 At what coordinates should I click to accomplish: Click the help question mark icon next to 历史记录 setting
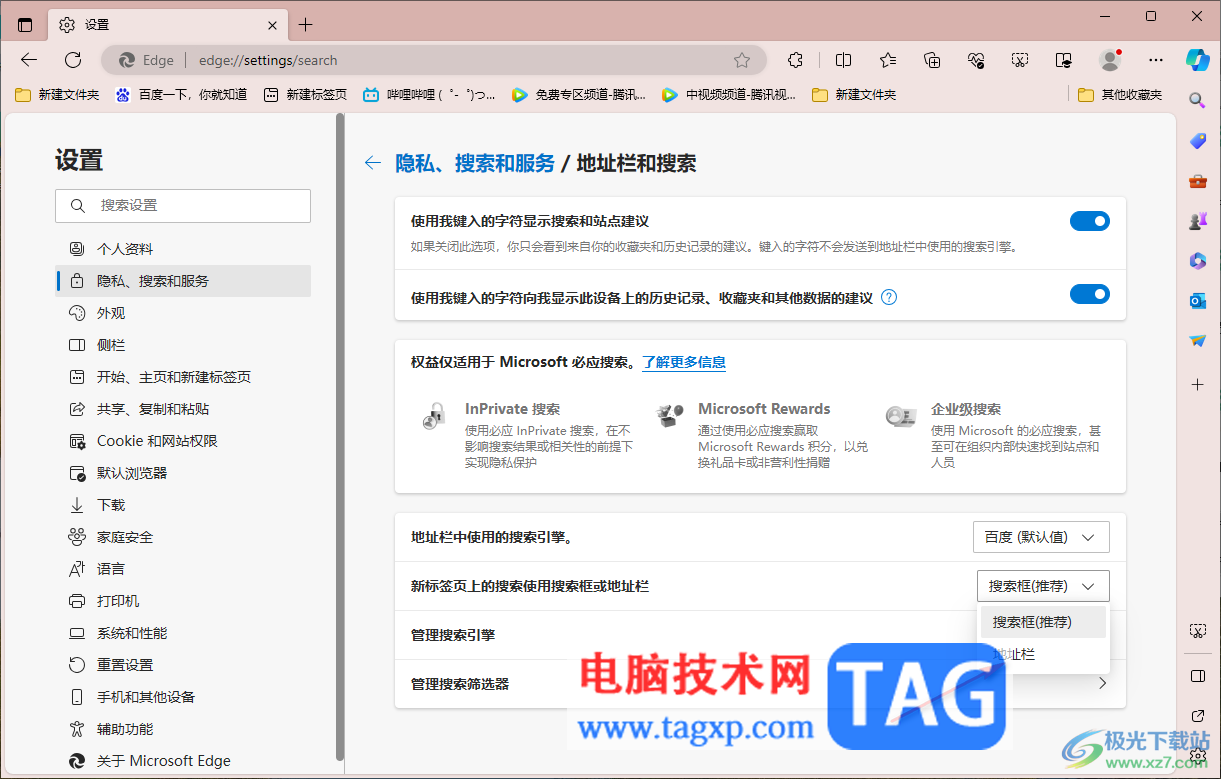click(x=889, y=297)
